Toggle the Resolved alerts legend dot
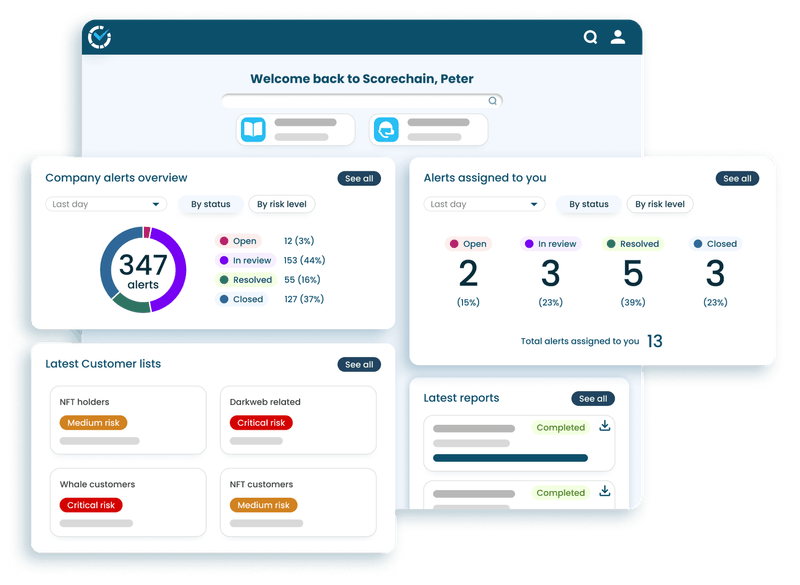 click(x=222, y=279)
